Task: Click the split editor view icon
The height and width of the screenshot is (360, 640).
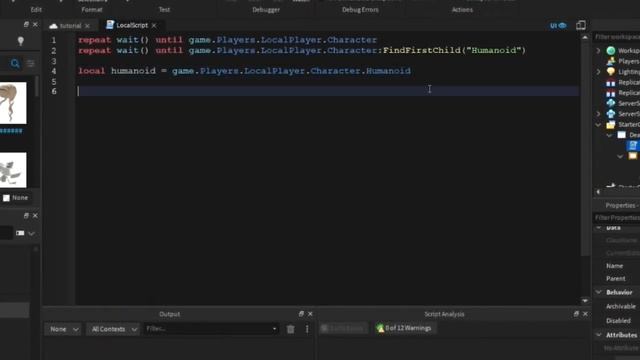Action: pyautogui.click(x=580, y=25)
